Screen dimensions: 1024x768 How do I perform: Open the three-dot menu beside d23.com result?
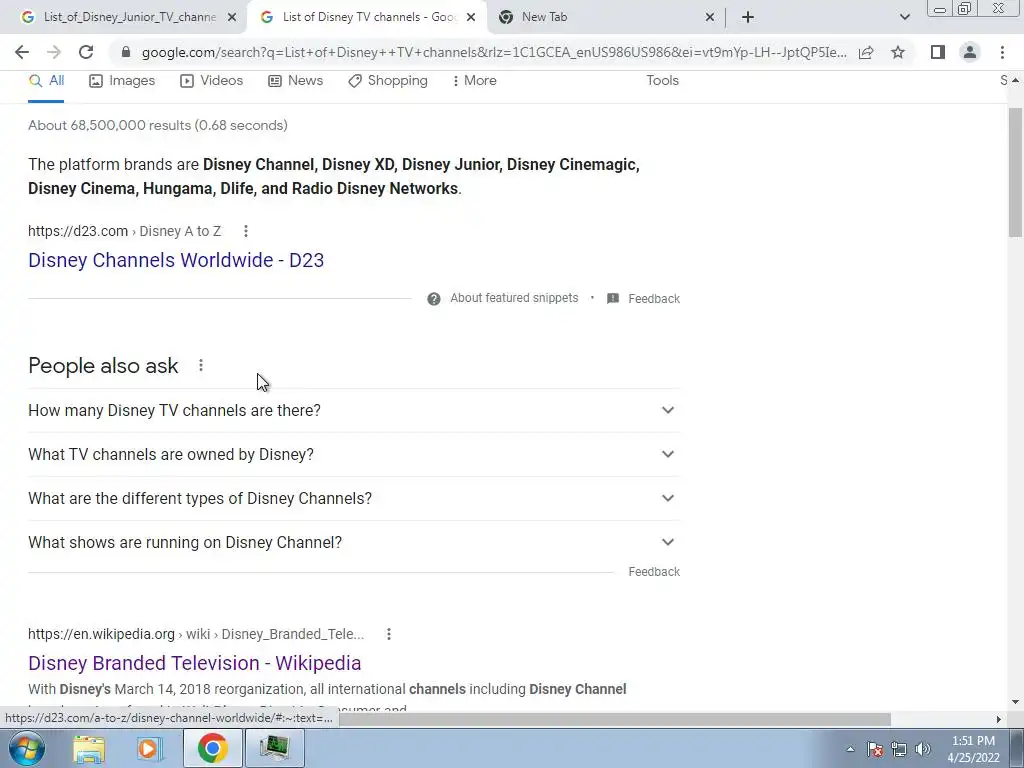pyautogui.click(x=246, y=231)
